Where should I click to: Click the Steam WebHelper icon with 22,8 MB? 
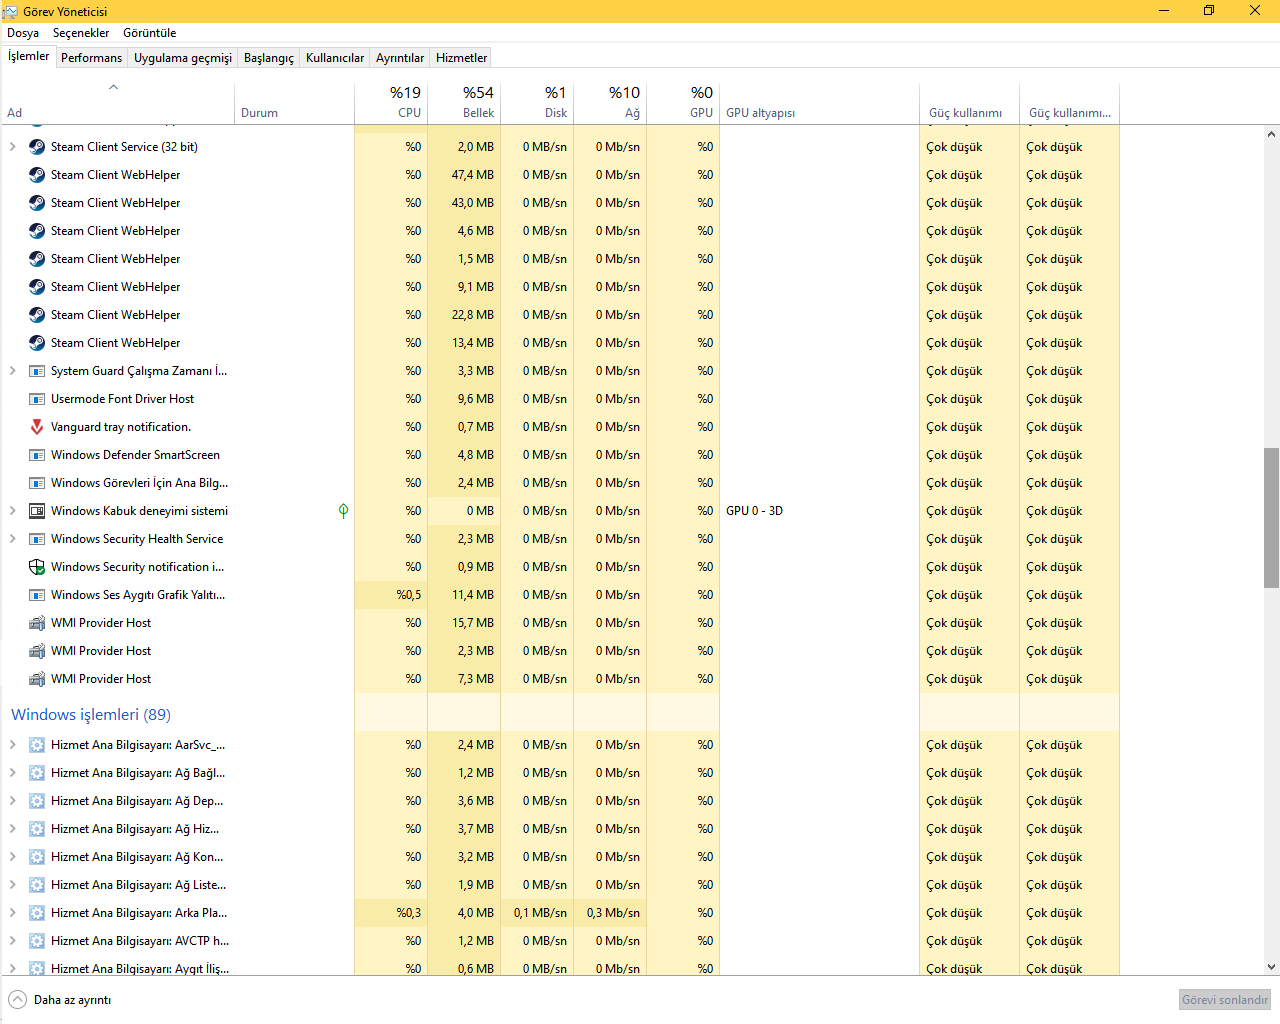(x=37, y=315)
